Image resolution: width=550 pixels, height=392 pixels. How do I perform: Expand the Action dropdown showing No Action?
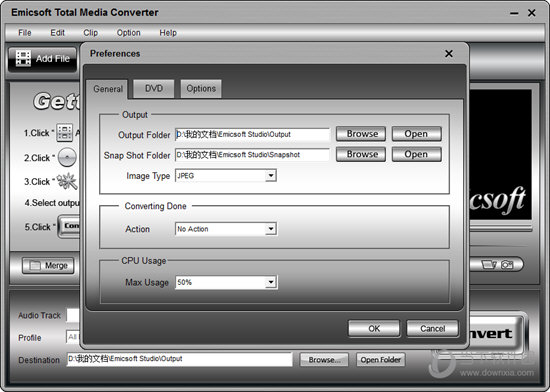270,229
